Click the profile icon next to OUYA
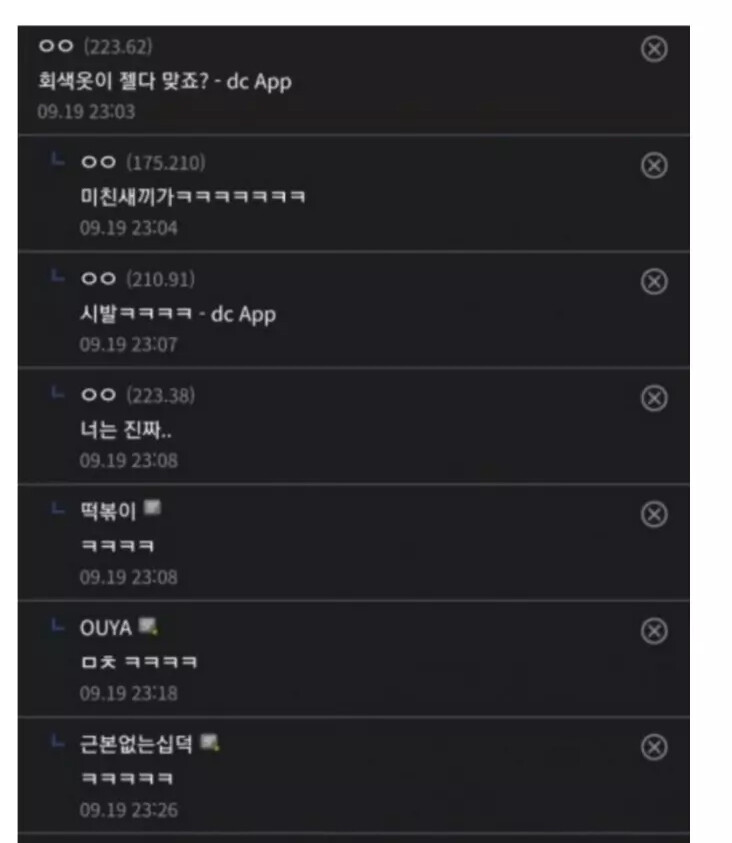732x843 pixels. point(148,626)
